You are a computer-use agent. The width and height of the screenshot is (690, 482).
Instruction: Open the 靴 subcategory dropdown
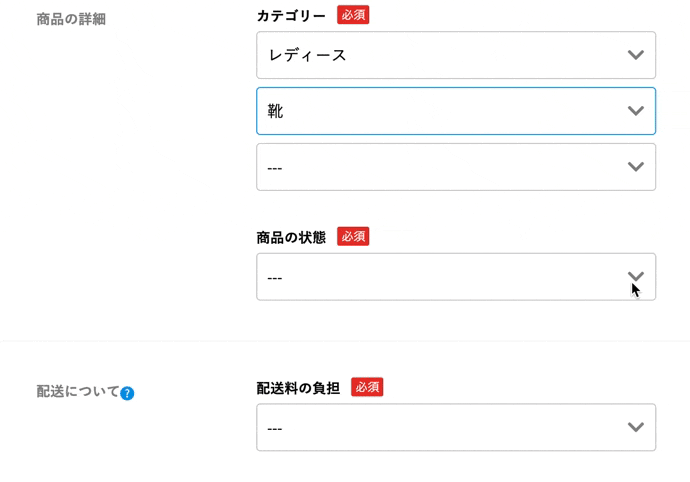(x=456, y=111)
